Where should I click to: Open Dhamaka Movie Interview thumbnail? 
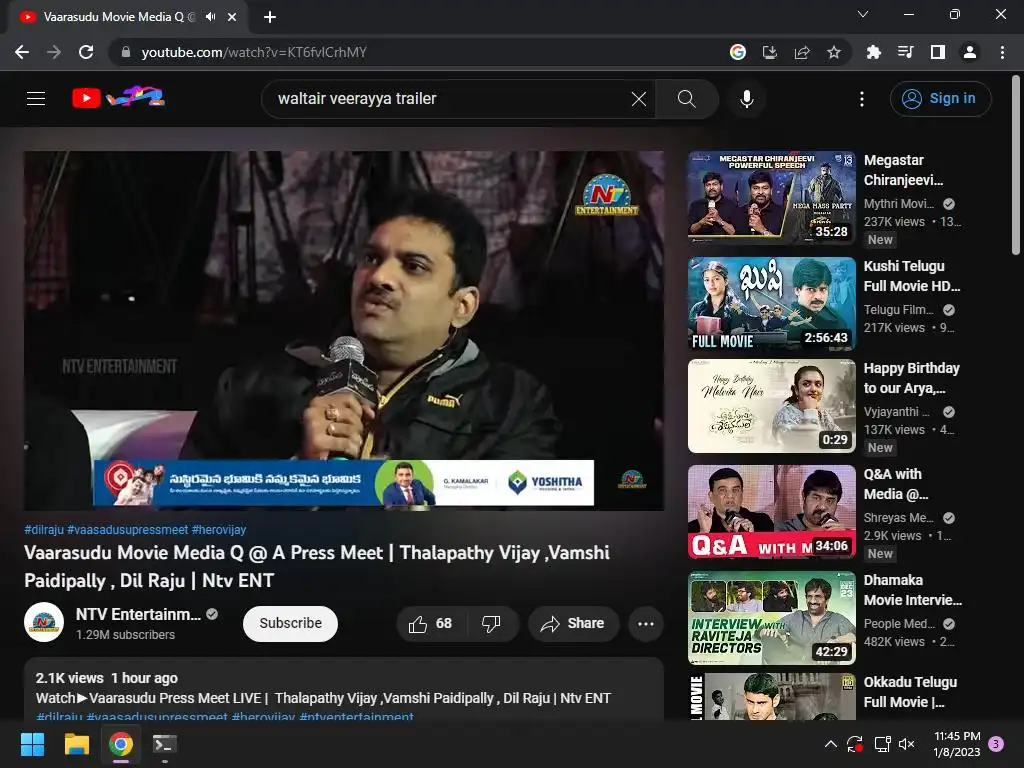point(771,618)
